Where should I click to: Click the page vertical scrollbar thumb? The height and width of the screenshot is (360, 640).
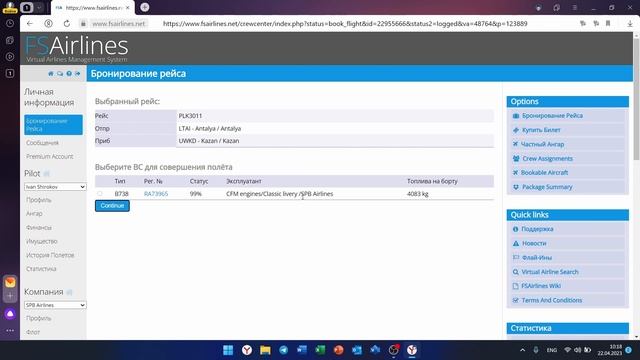pos(636,100)
